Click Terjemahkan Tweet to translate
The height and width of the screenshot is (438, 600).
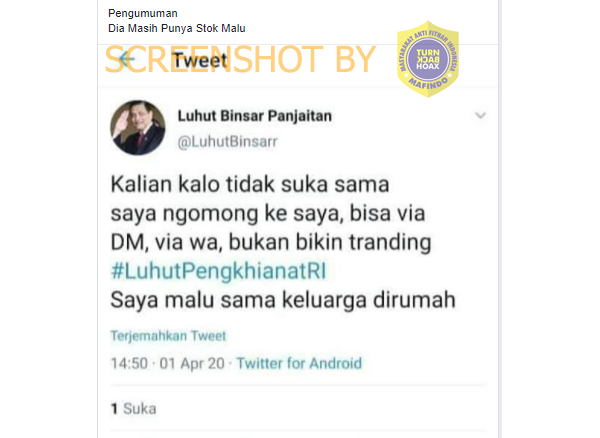[168, 336]
